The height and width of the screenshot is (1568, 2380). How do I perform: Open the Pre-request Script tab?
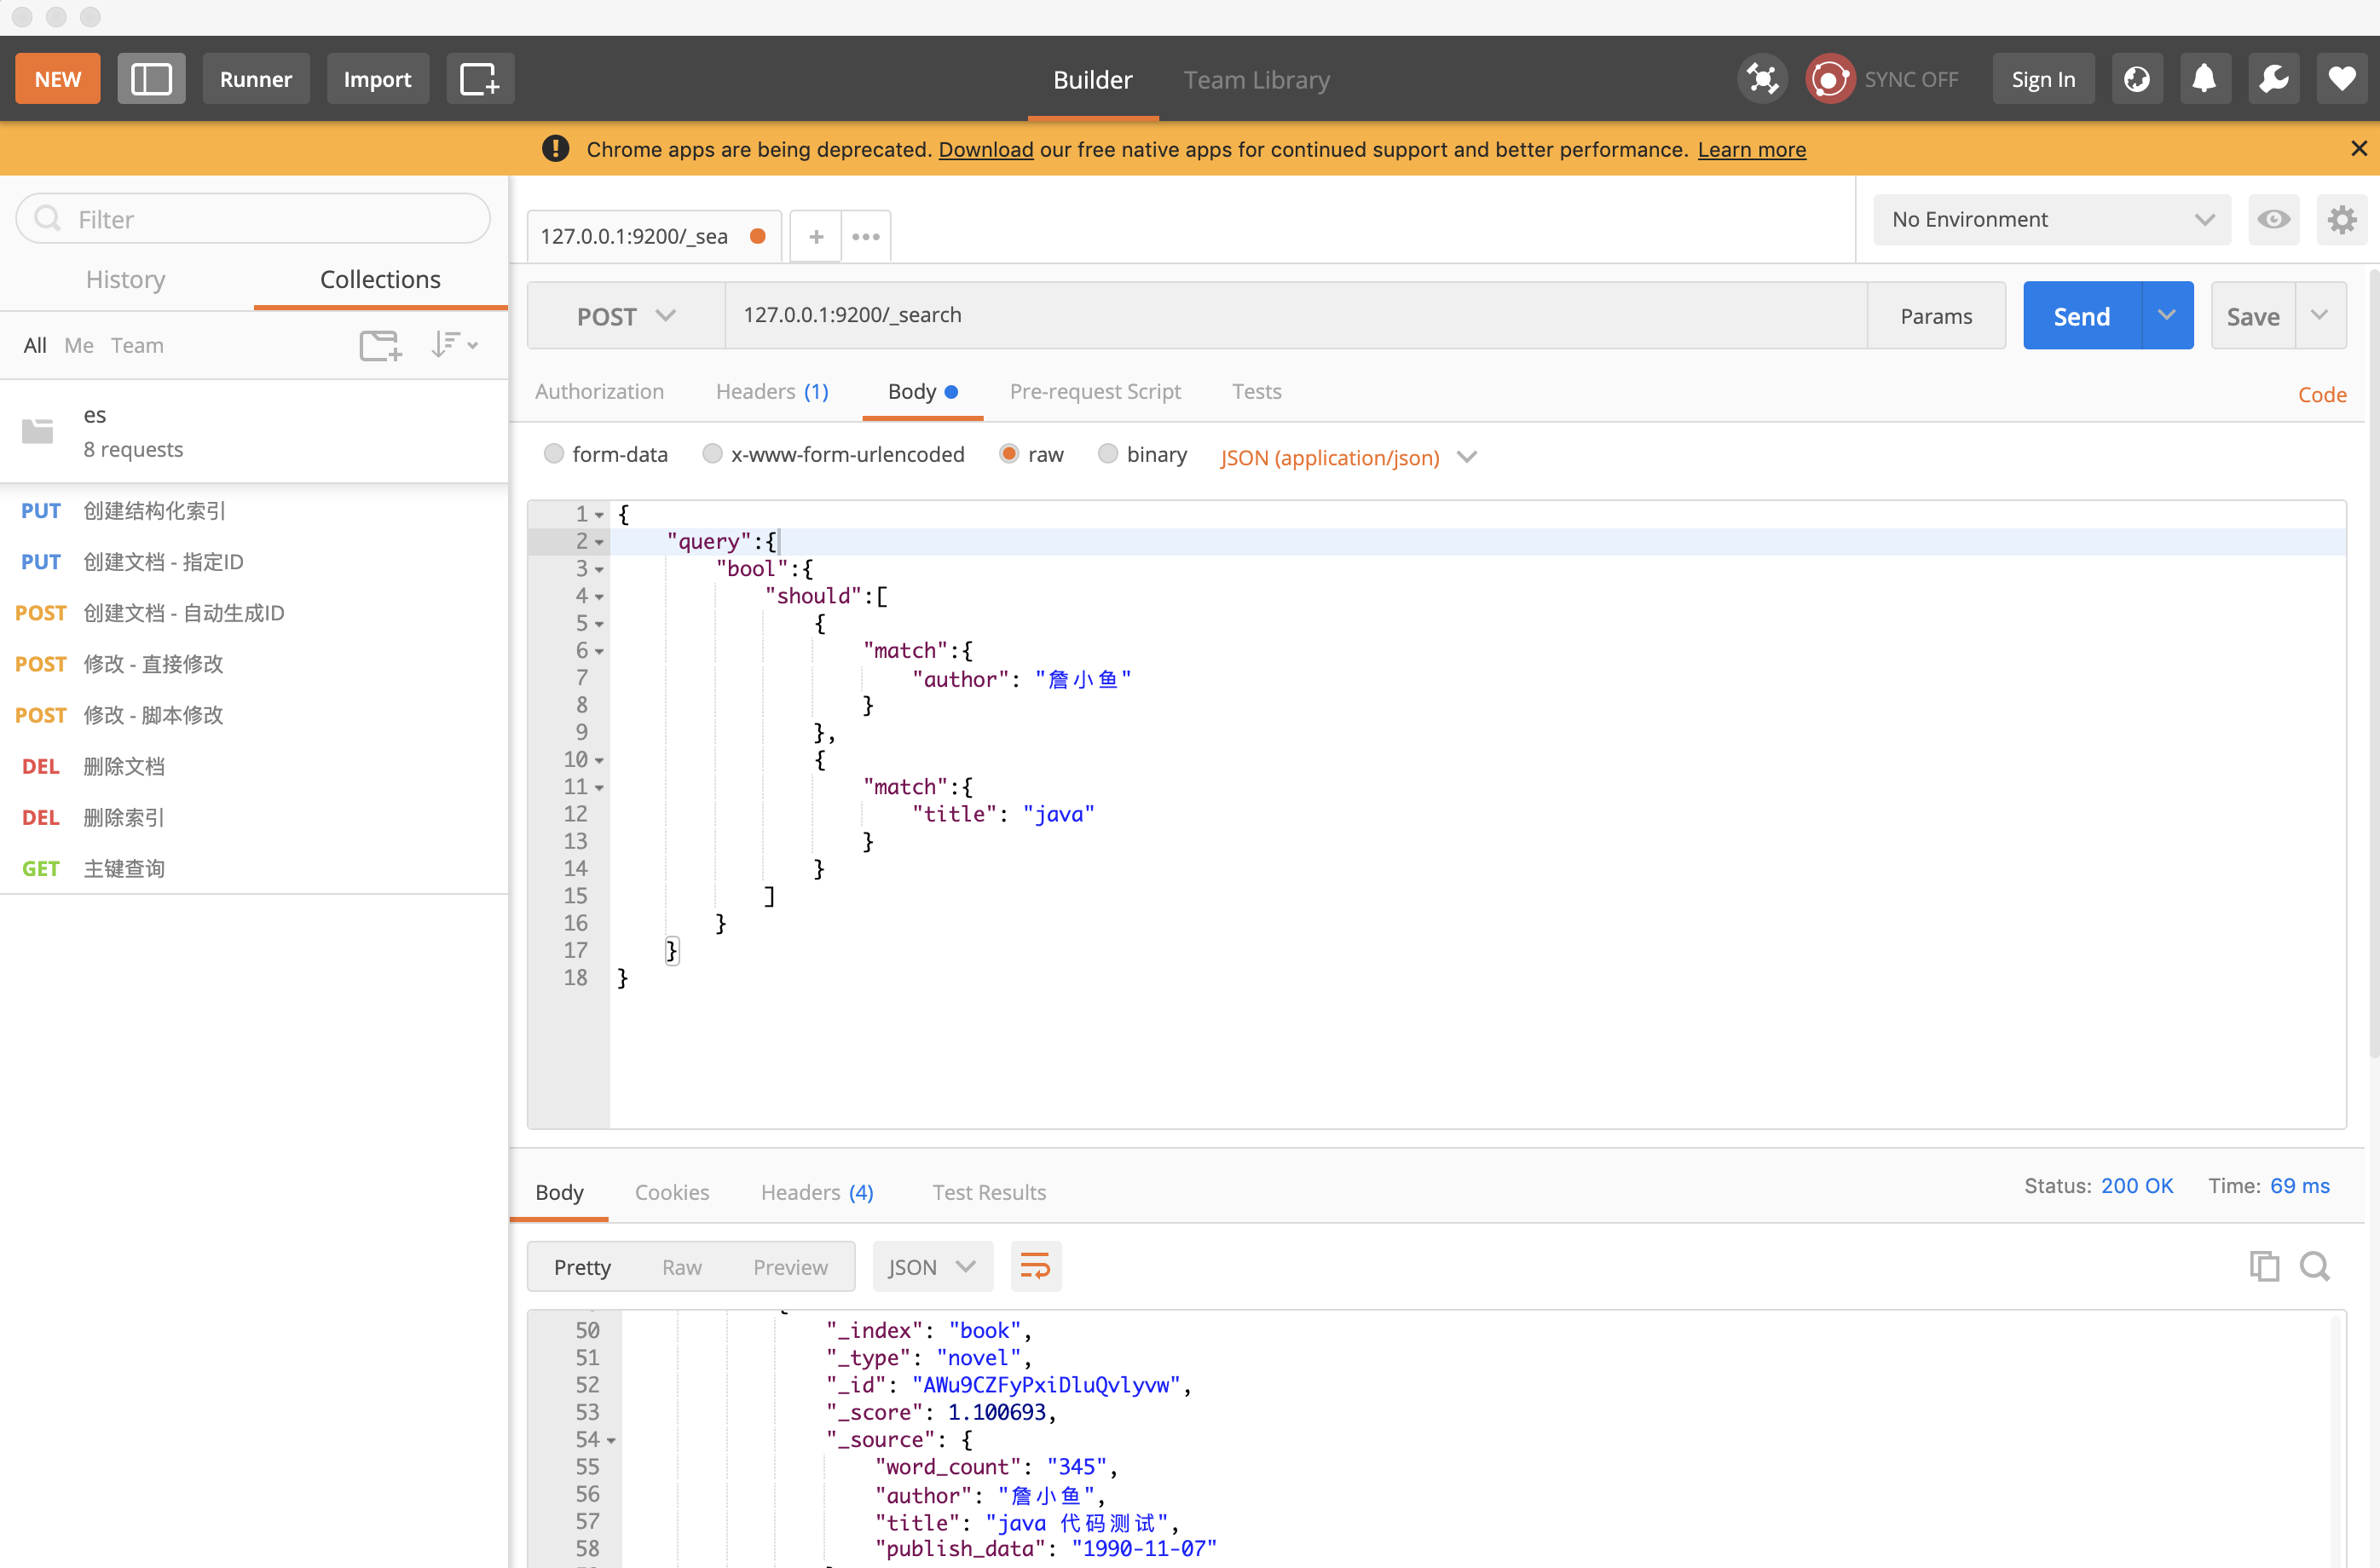pyautogui.click(x=1094, y=391)
